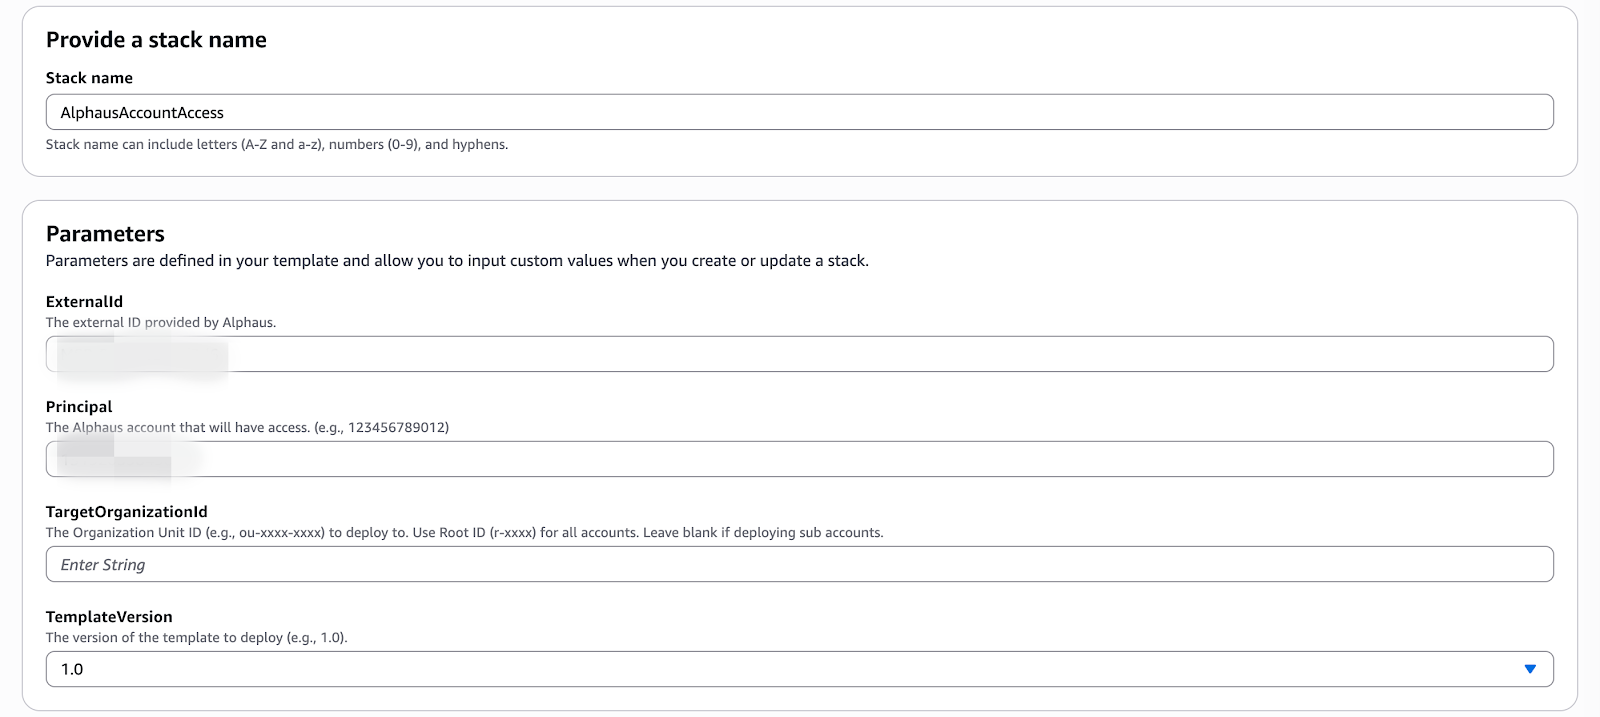Click the Parameters section title
Screen dimensions: 1600x717
(x=104, y=234)
